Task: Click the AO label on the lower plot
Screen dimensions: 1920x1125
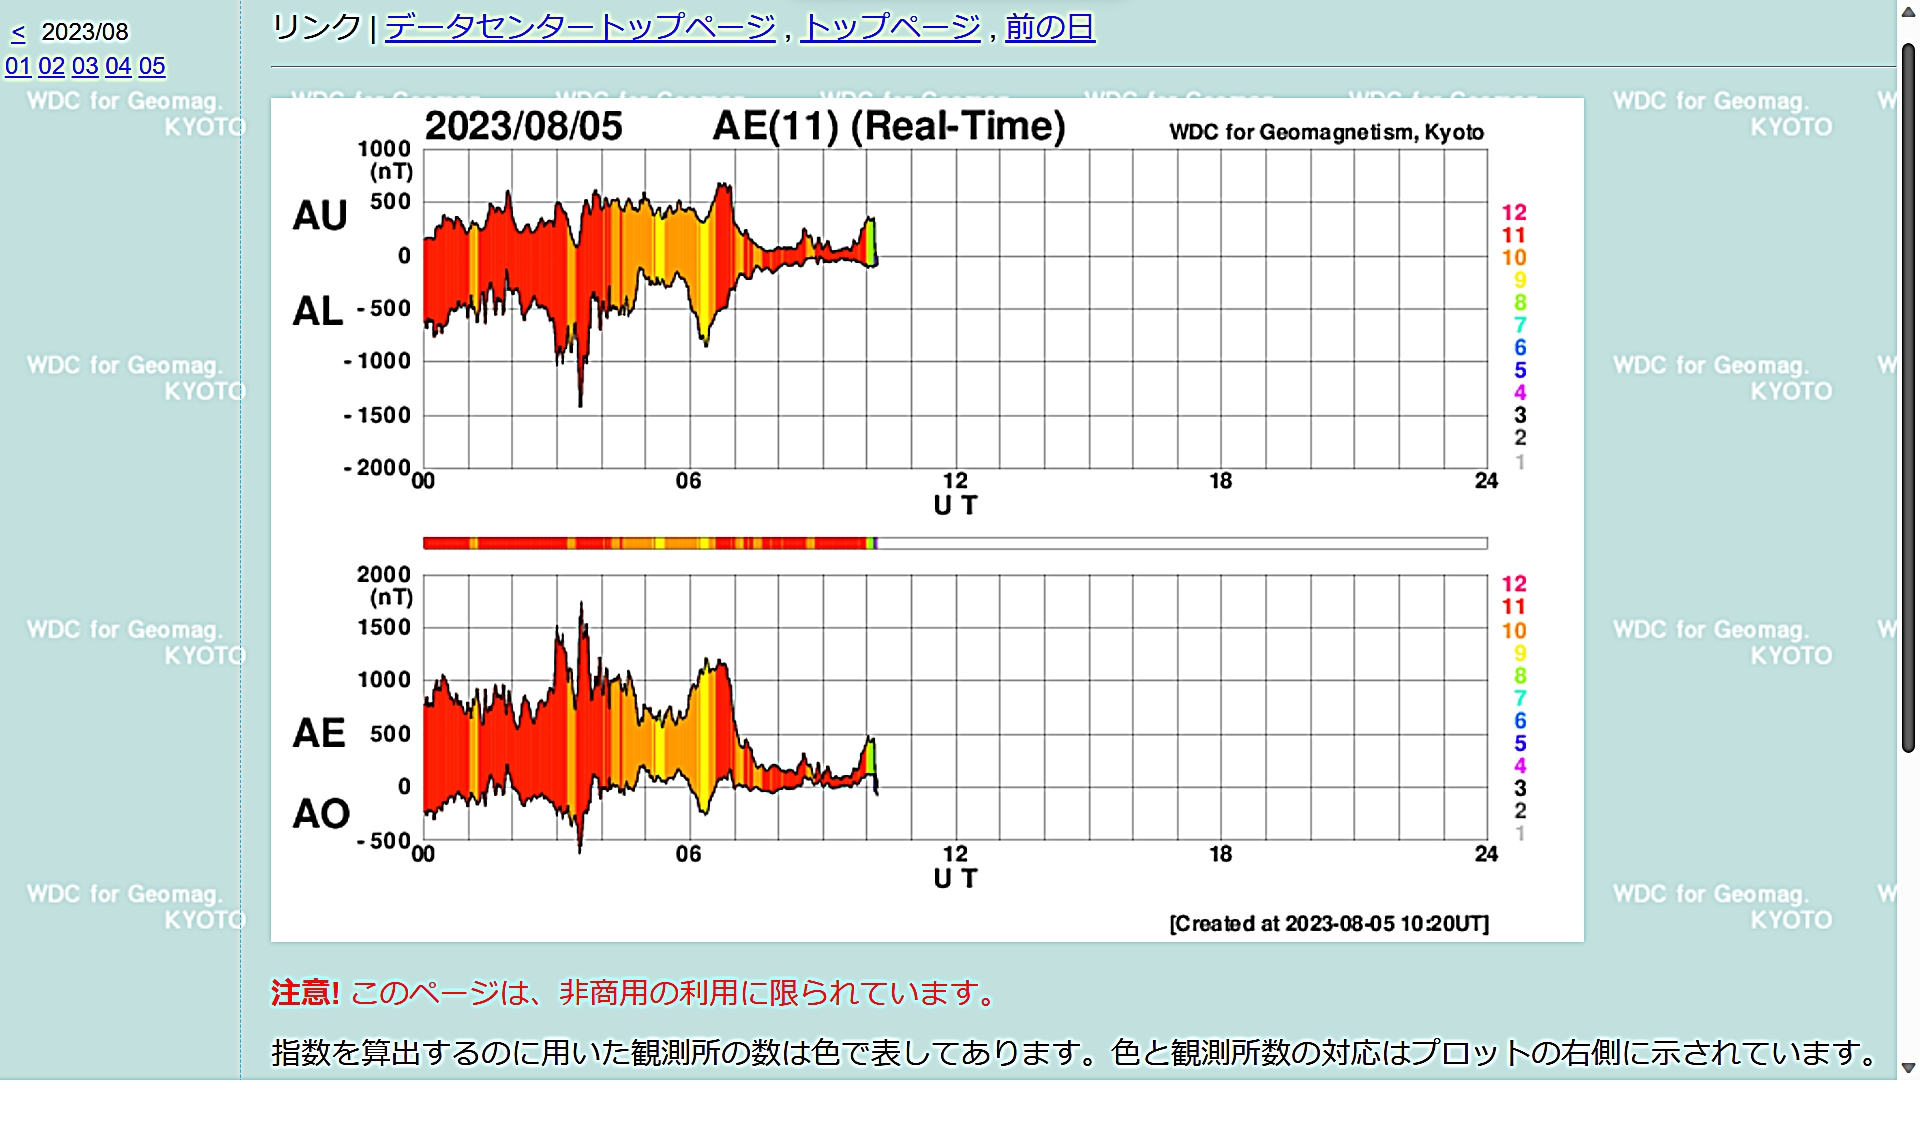Action: click(321, 813)
